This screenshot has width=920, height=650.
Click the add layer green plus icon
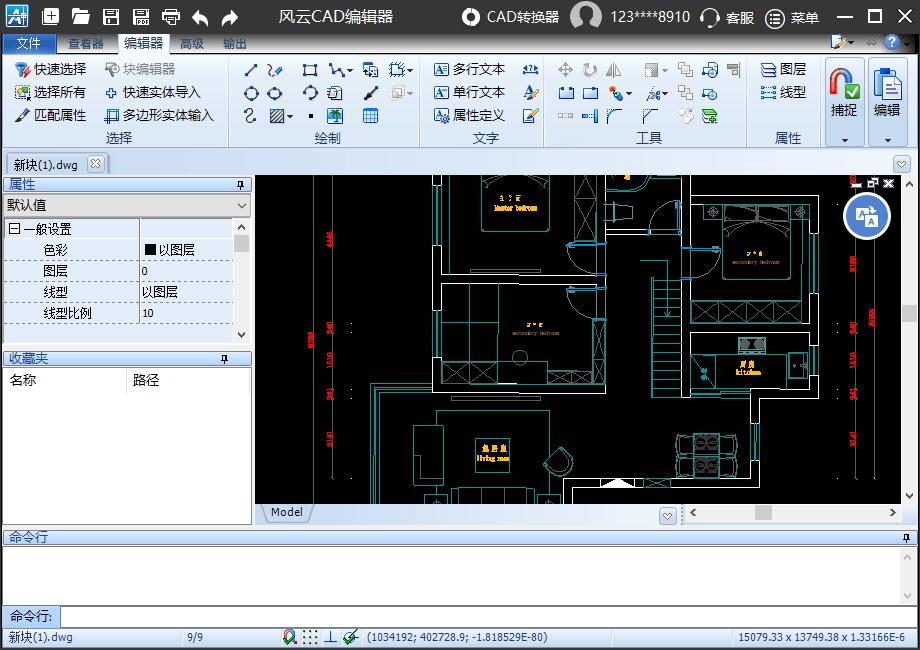point(709,116)
